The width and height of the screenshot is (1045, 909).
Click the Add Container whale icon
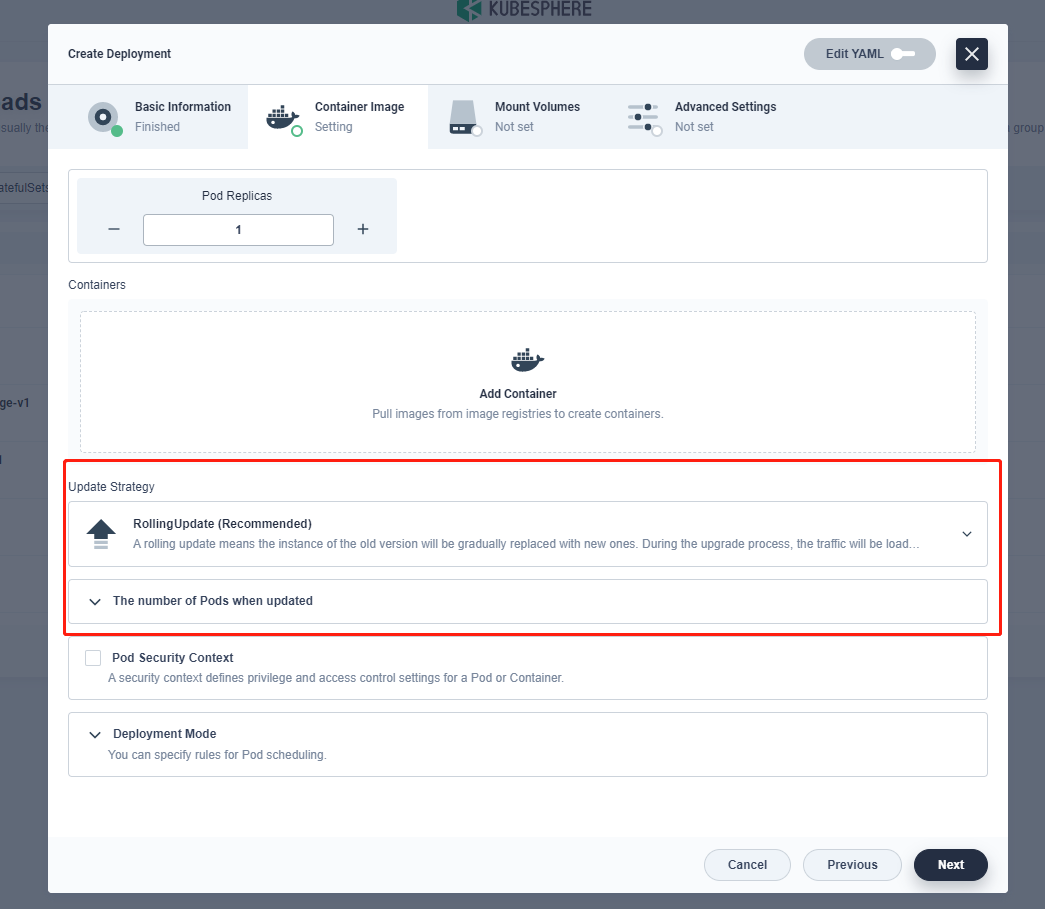click(526, 360)
